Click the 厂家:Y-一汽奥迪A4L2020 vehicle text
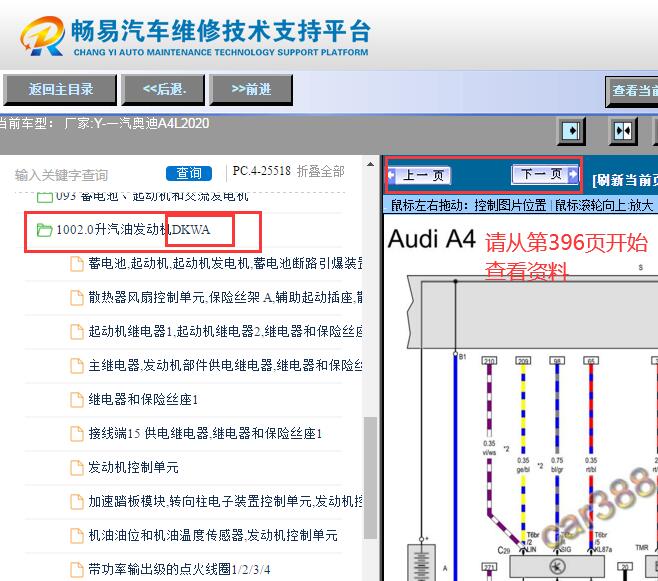658x581 pixels. [x=136, y=123]
